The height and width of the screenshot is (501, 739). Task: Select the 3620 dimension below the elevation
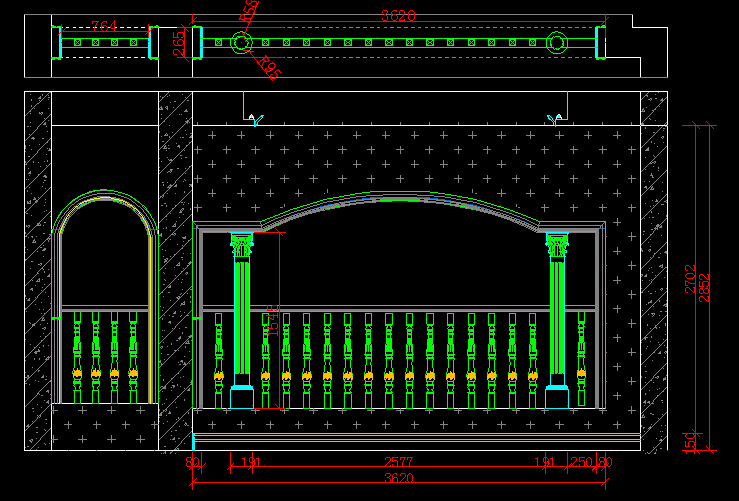[399, 478]
